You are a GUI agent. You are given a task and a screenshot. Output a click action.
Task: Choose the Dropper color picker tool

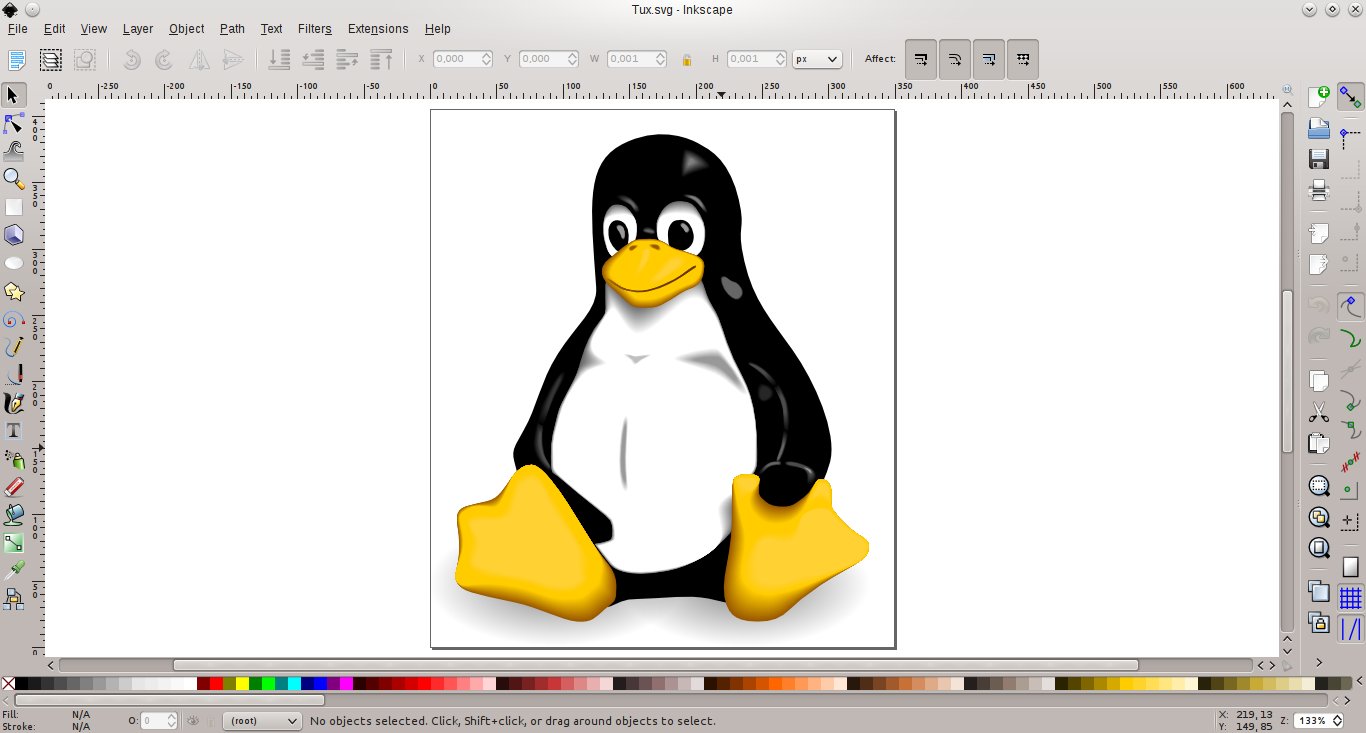pos(14,571)
